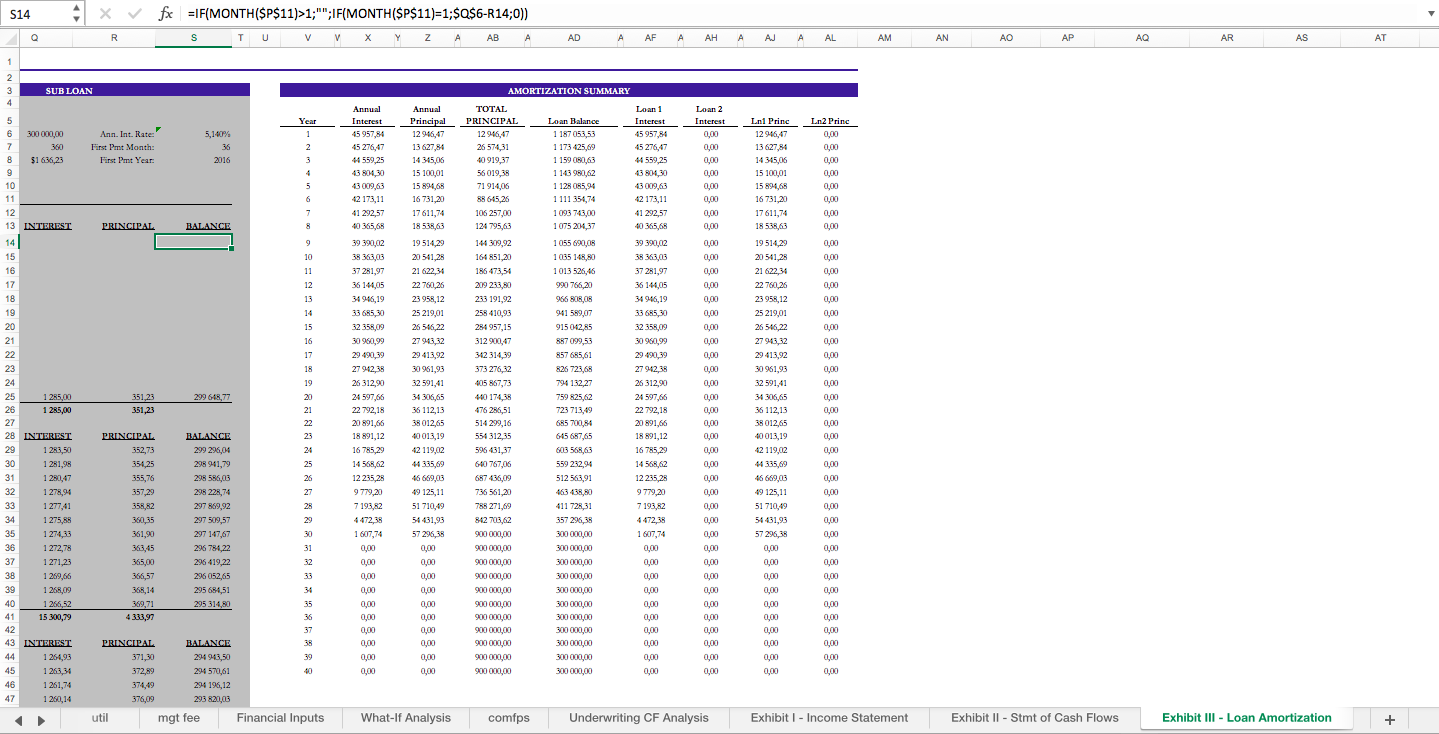This screenshot has height=734, width=1439.
Task: Switch to the util sheet tab
Action: click(99, 718)
